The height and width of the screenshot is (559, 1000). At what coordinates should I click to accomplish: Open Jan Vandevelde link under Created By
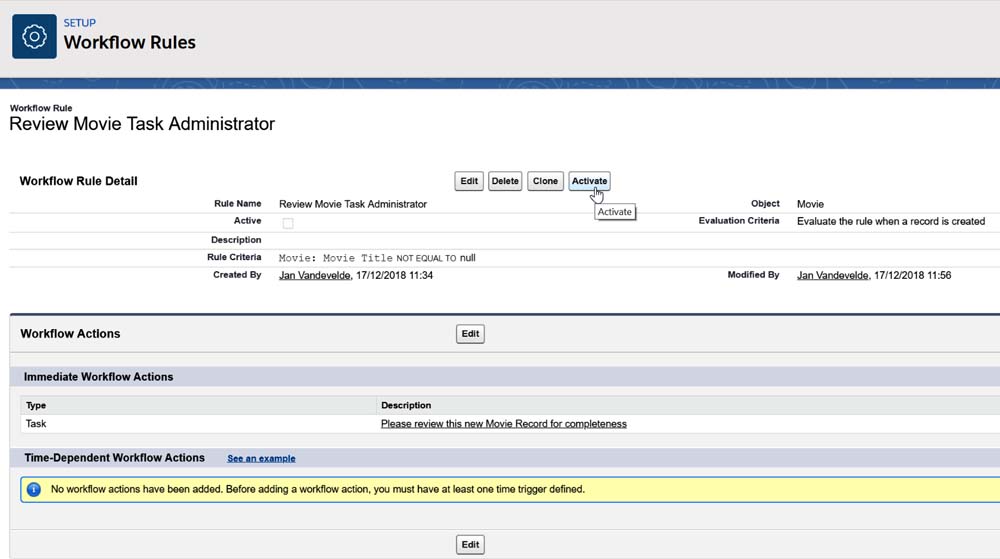[315, 275]
